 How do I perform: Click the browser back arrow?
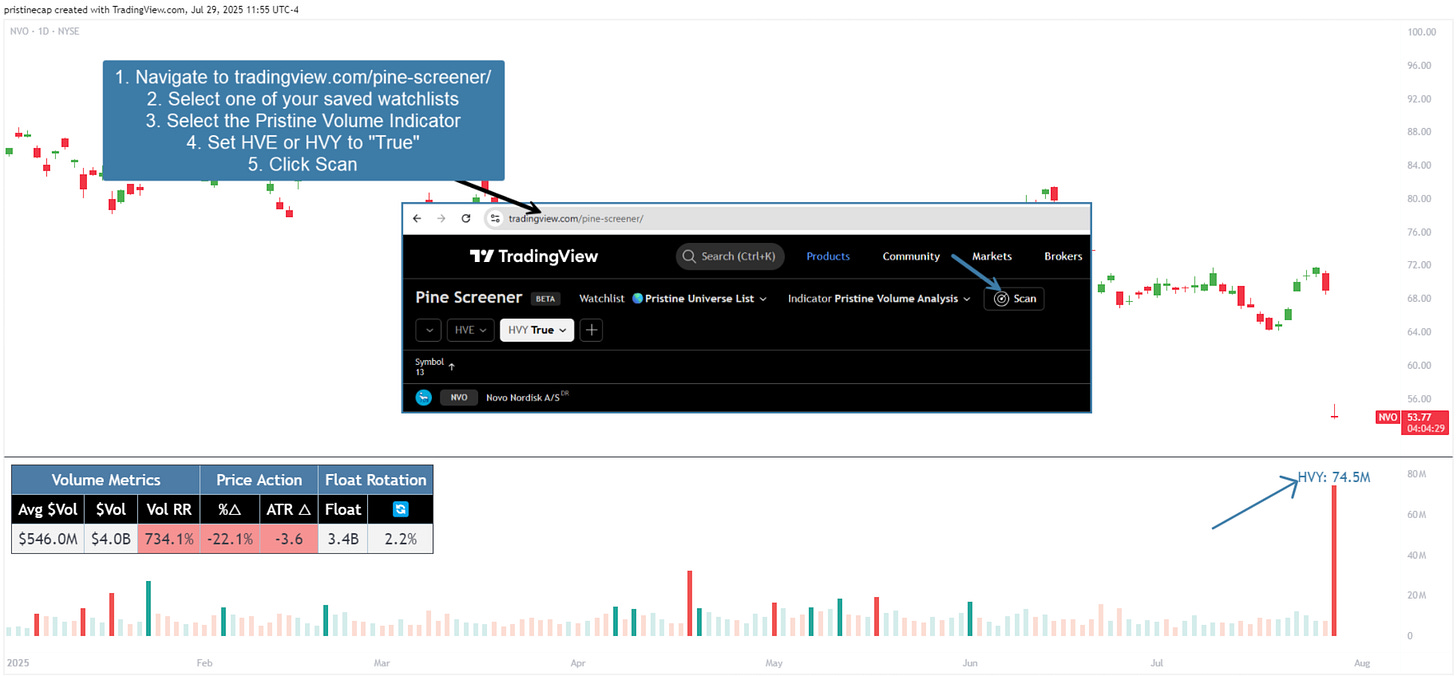point(418,218)
